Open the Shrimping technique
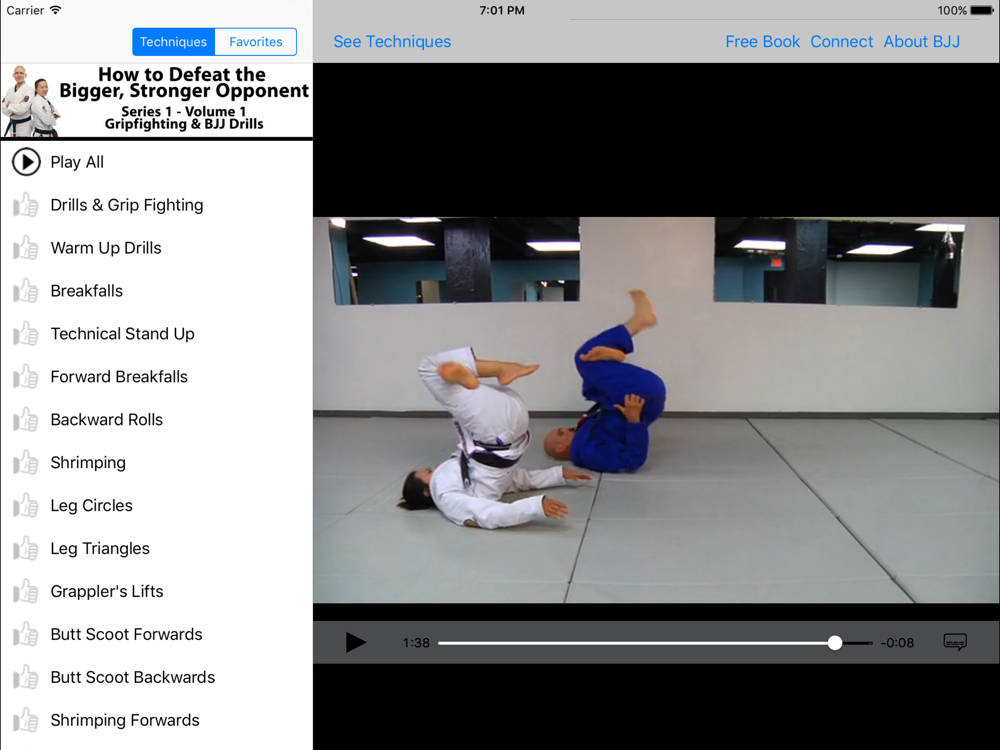The width and height of the screenshot is (1000, 750). 88,462
